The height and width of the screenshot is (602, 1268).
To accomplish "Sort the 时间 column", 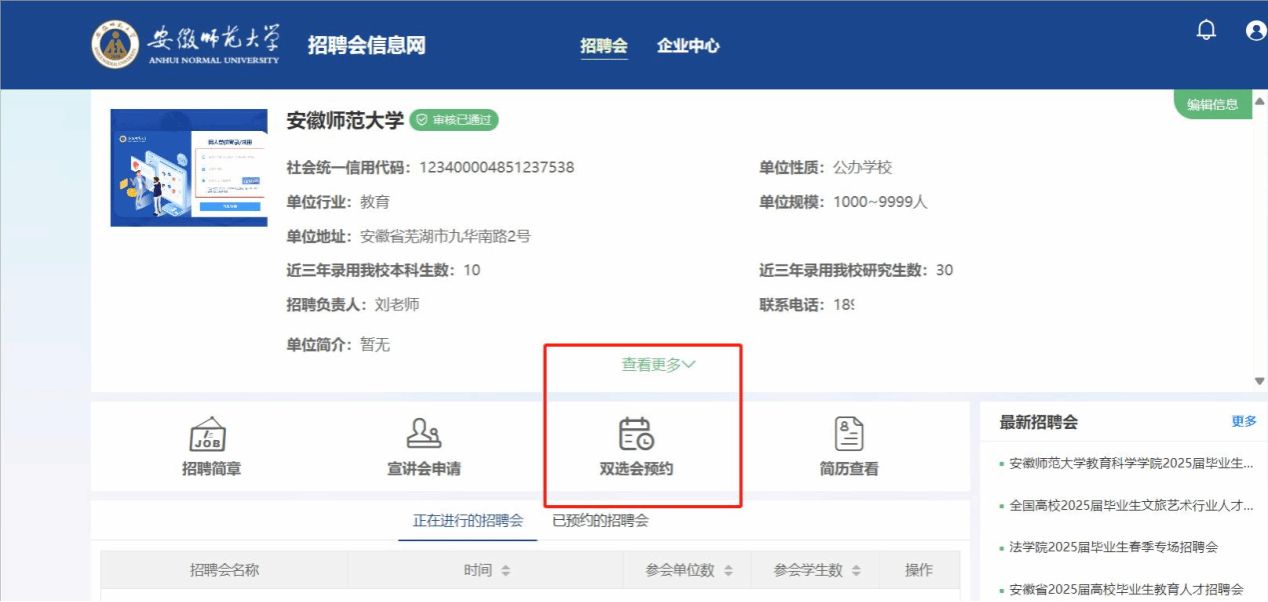I will 505,570.
